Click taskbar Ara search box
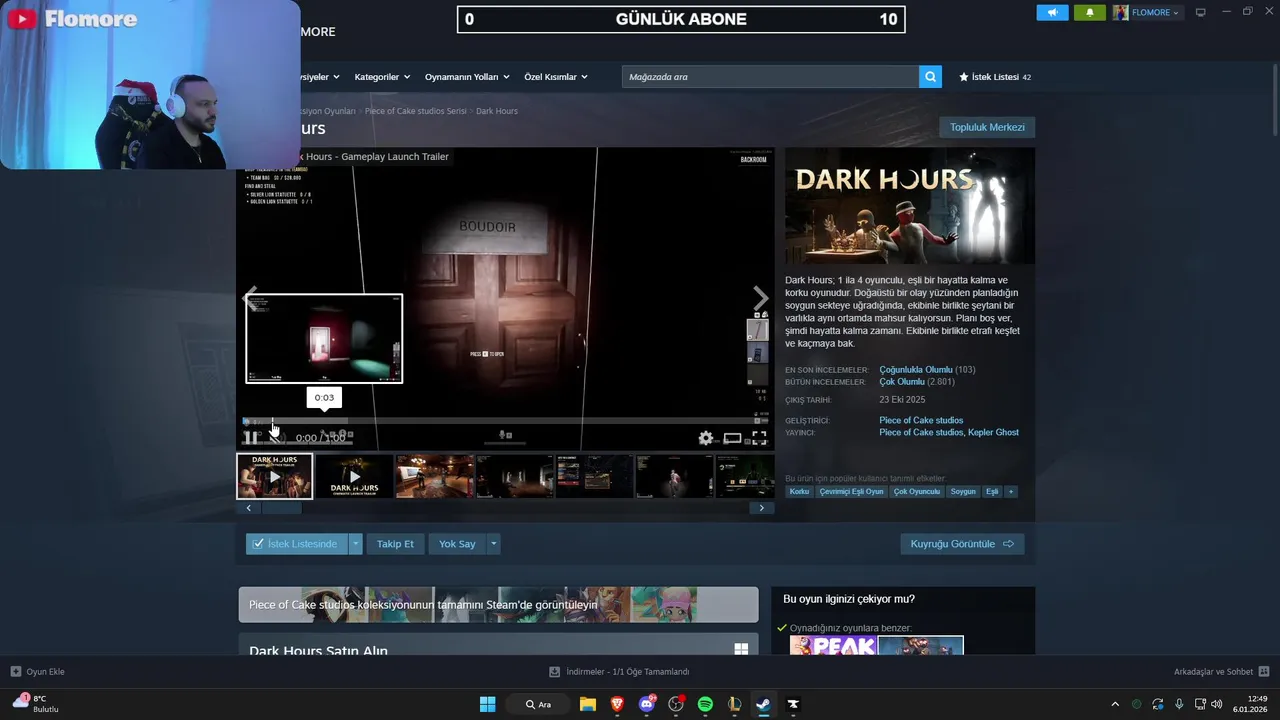This screenshot has height=720, width=1280. 539,704
